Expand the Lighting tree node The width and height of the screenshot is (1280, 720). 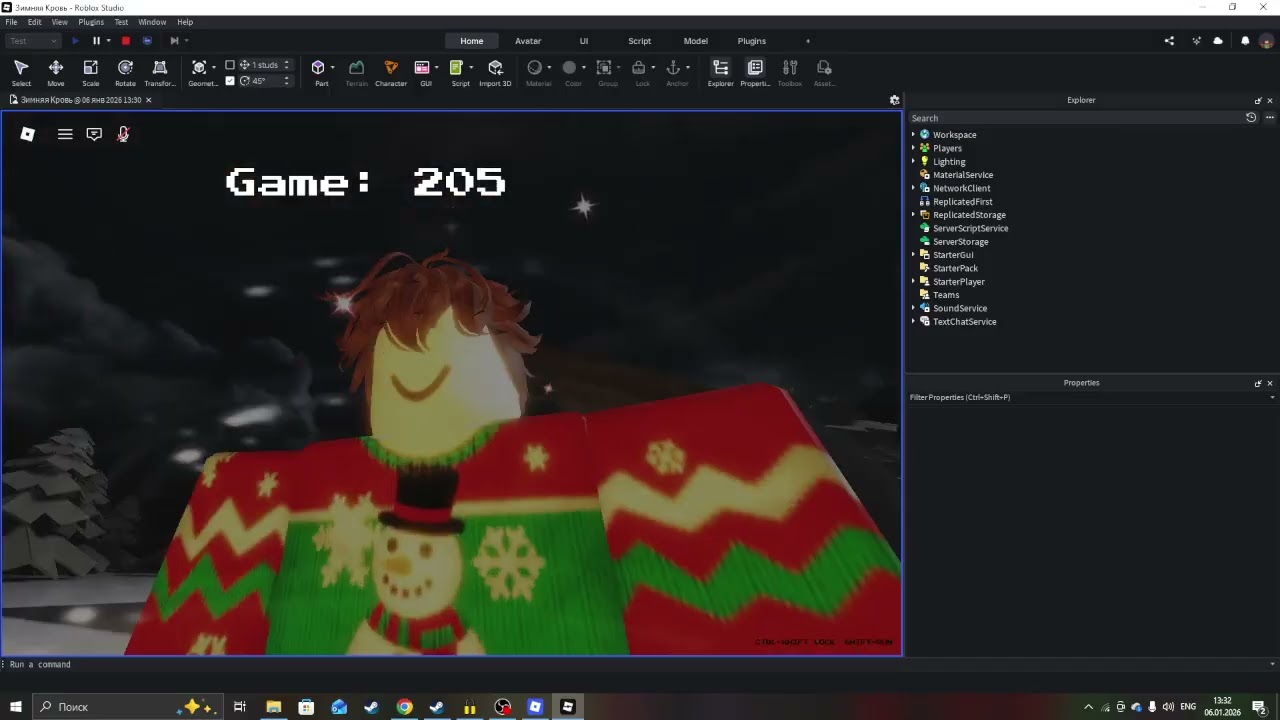point(913,161)
